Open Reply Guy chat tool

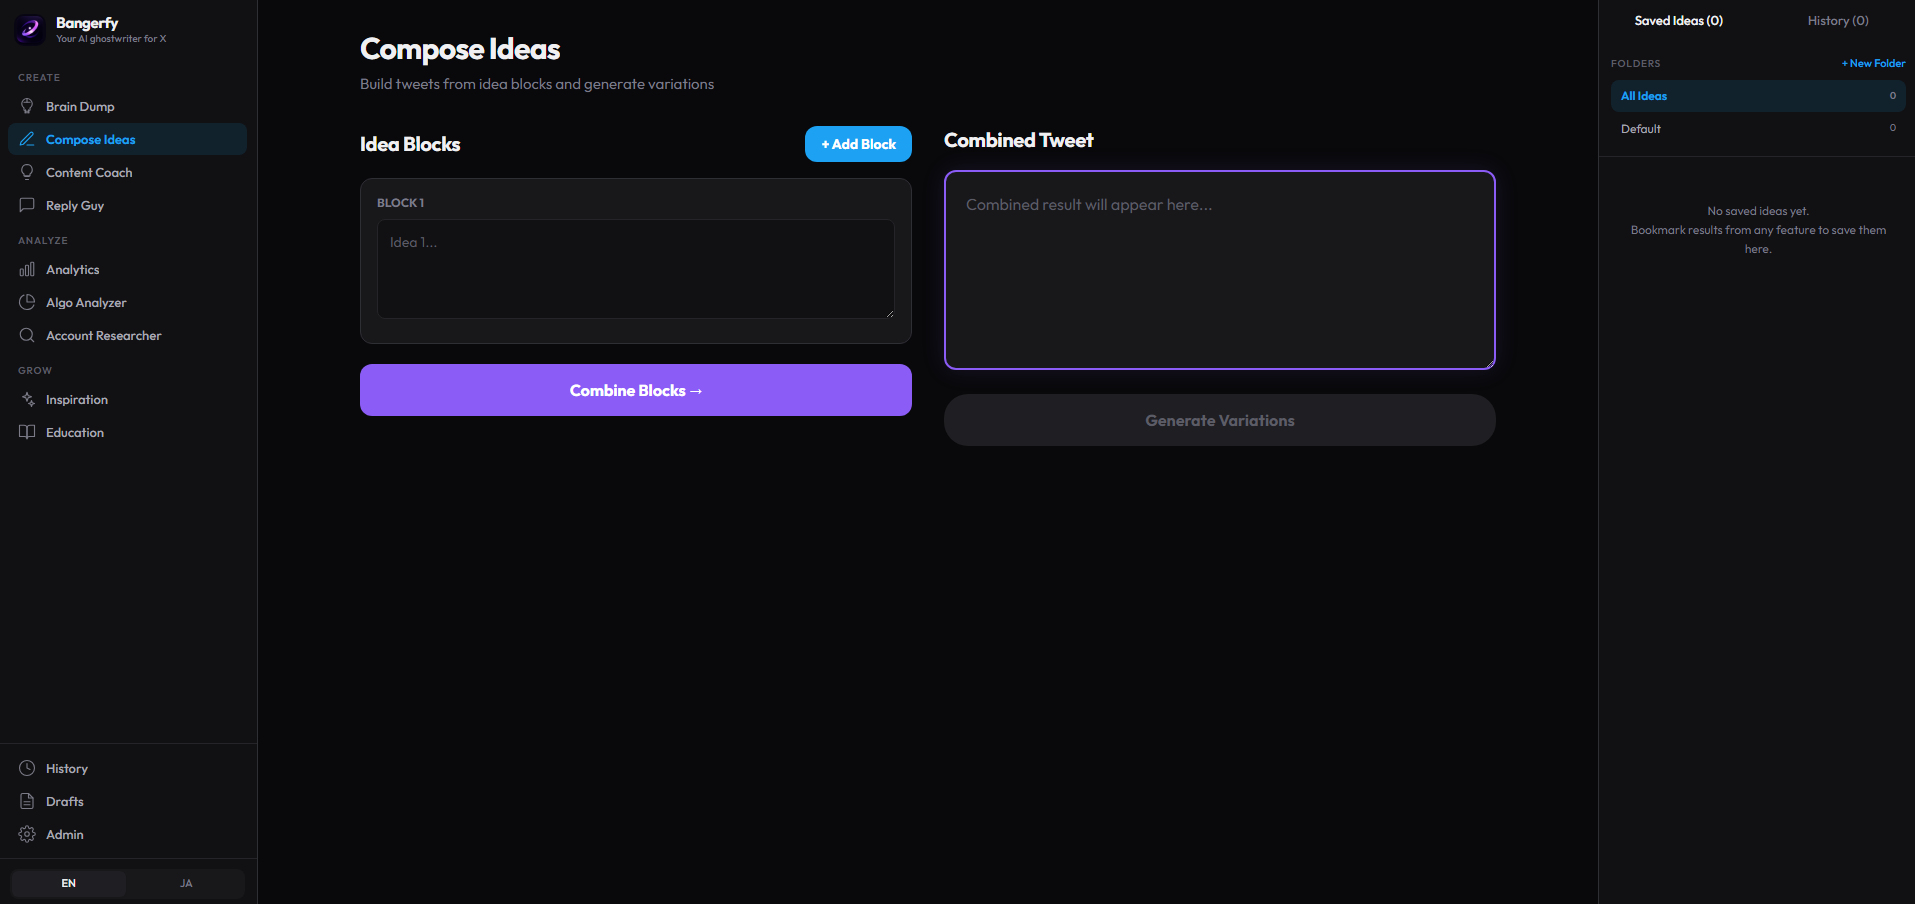pyautogui.click(x=75, y=205)
